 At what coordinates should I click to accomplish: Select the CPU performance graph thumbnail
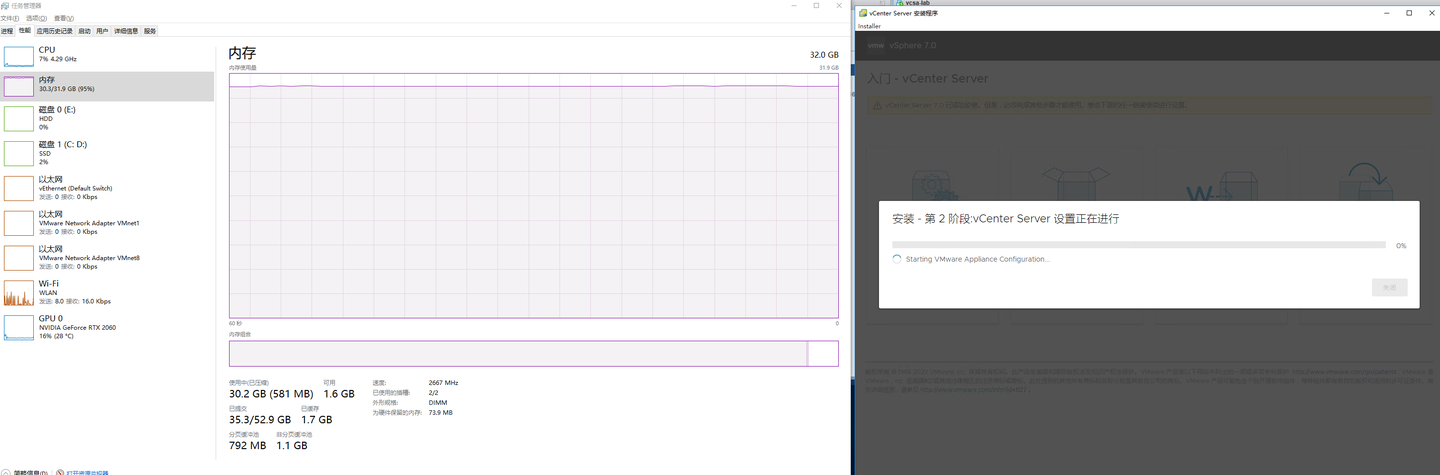[19, 55]
